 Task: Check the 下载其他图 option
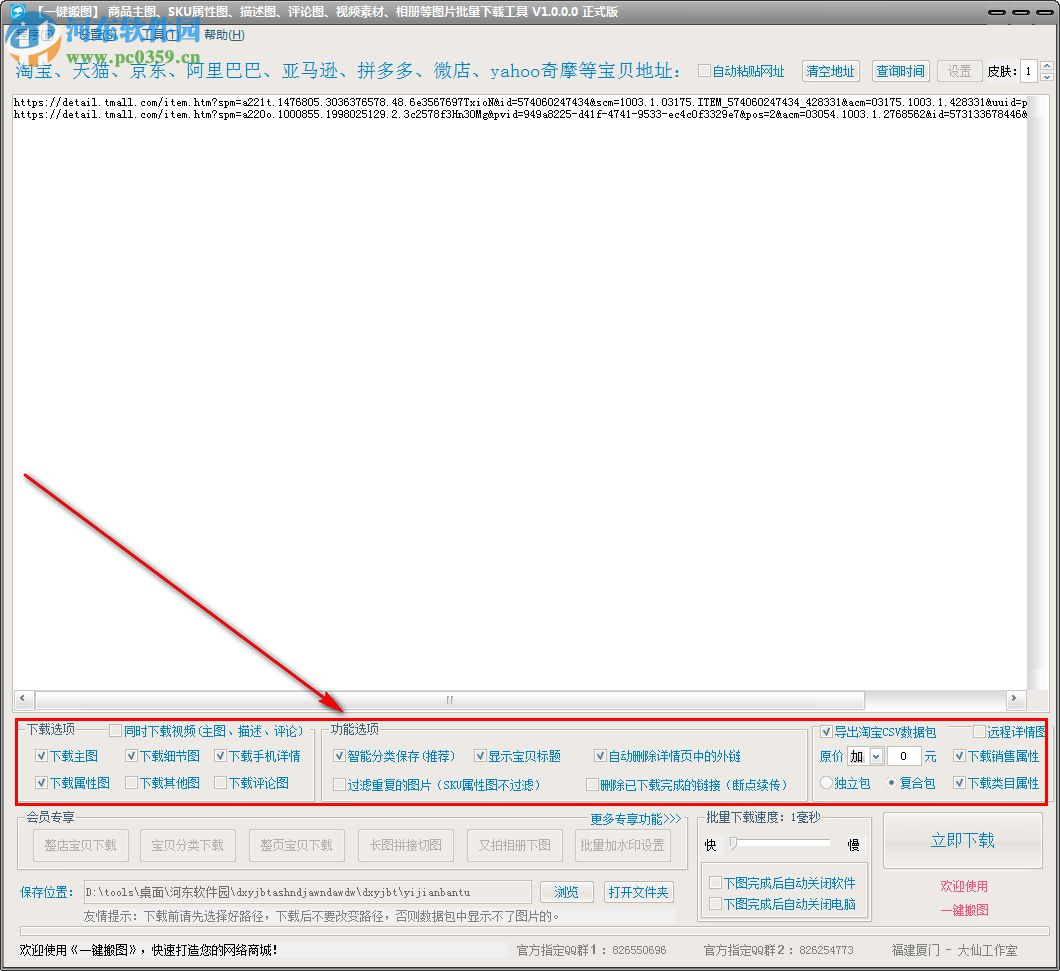tap(131, 783)
